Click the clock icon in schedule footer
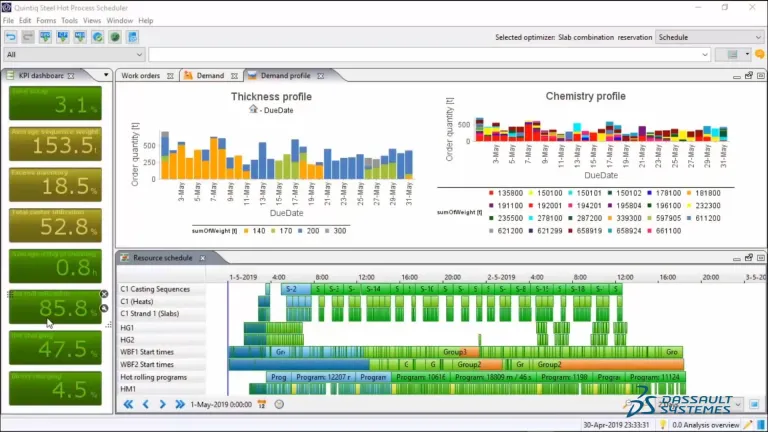Image resolution: width=768 pixels, height=432 pixels. pos(279,404)
